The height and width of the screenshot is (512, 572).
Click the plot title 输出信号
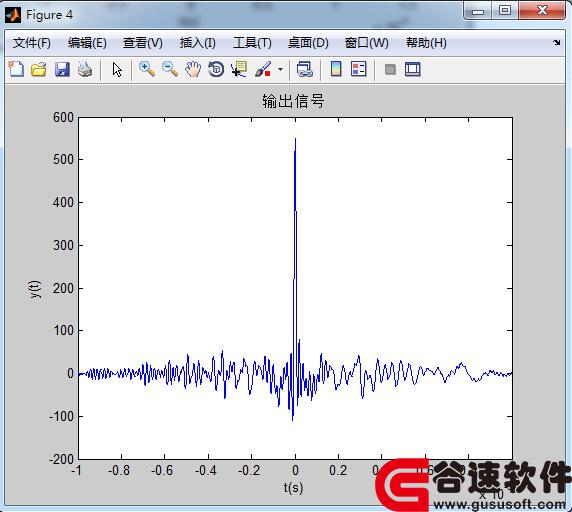pyautogui.click(x=293, y=101)
